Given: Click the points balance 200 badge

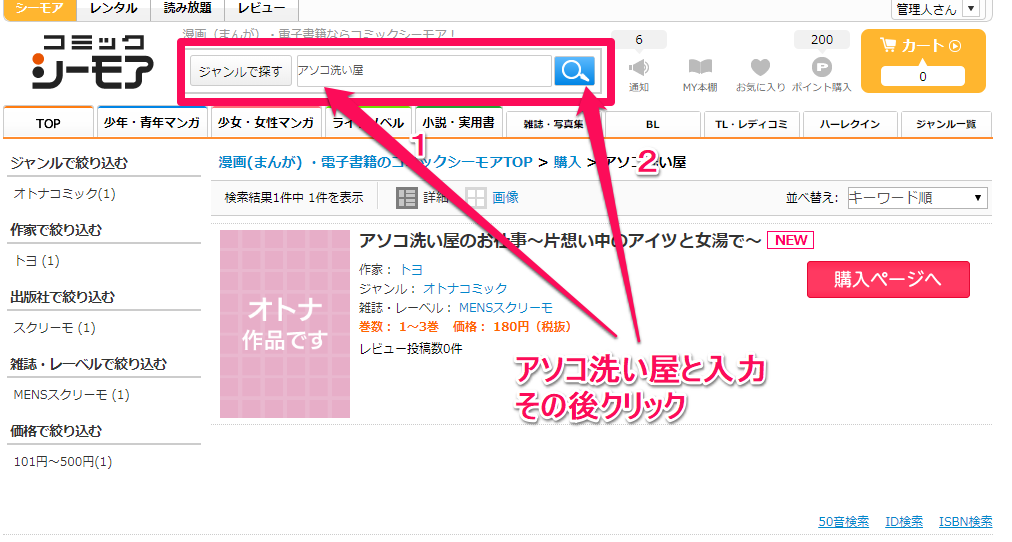Looking at the screenshot, I should (x=822, y=40).
